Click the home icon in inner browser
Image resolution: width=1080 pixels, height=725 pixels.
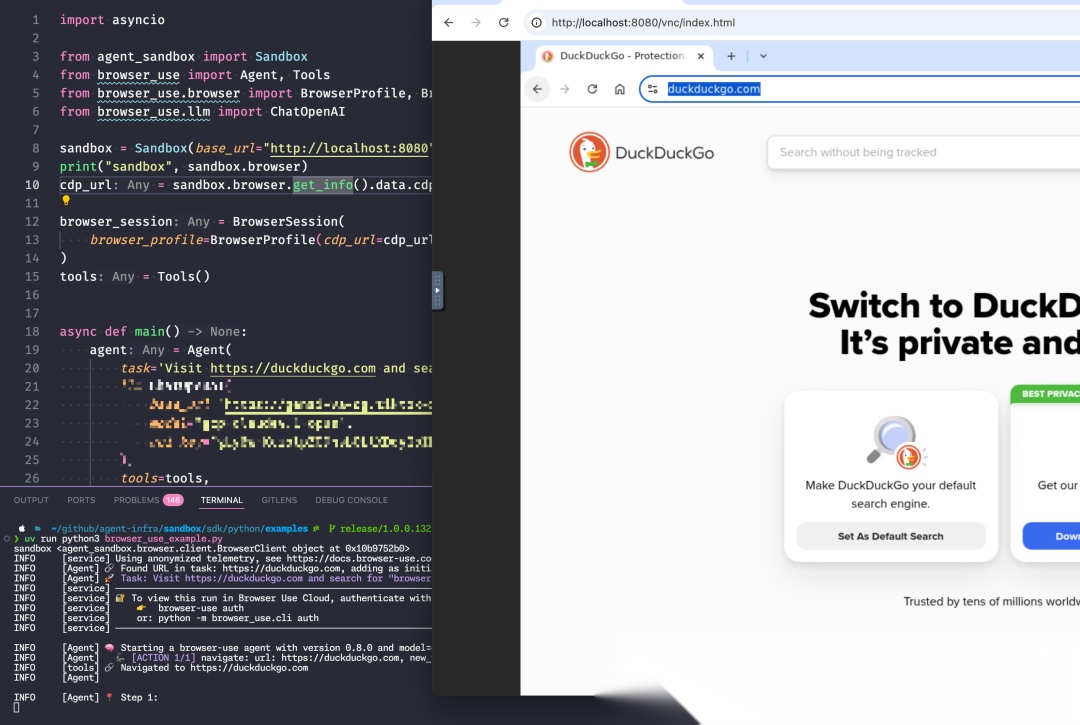(x=620, y=89)
